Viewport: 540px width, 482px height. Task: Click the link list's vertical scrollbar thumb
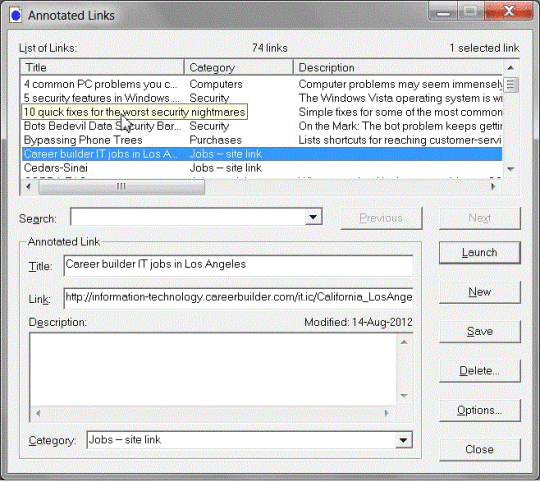pos(511,84)
